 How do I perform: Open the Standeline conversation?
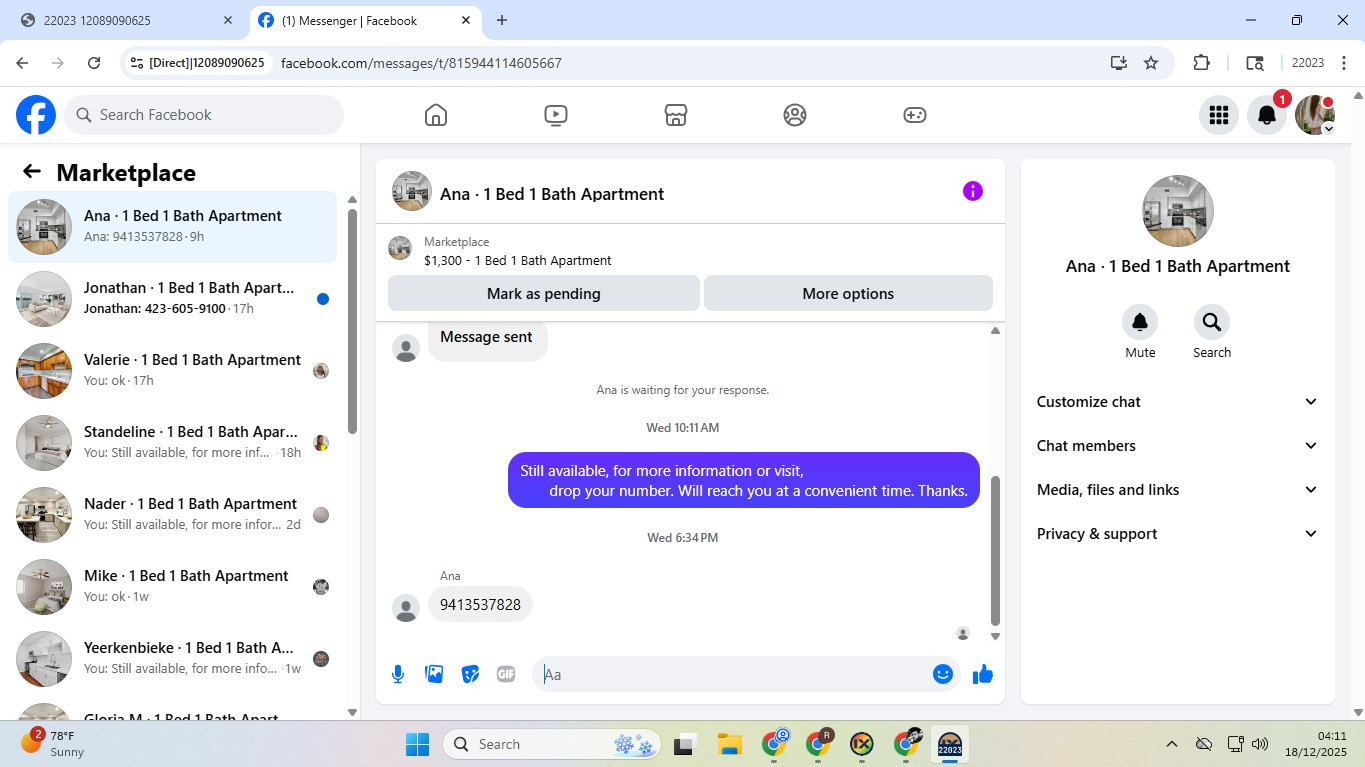pyautogui.click(x=172, y=443)
